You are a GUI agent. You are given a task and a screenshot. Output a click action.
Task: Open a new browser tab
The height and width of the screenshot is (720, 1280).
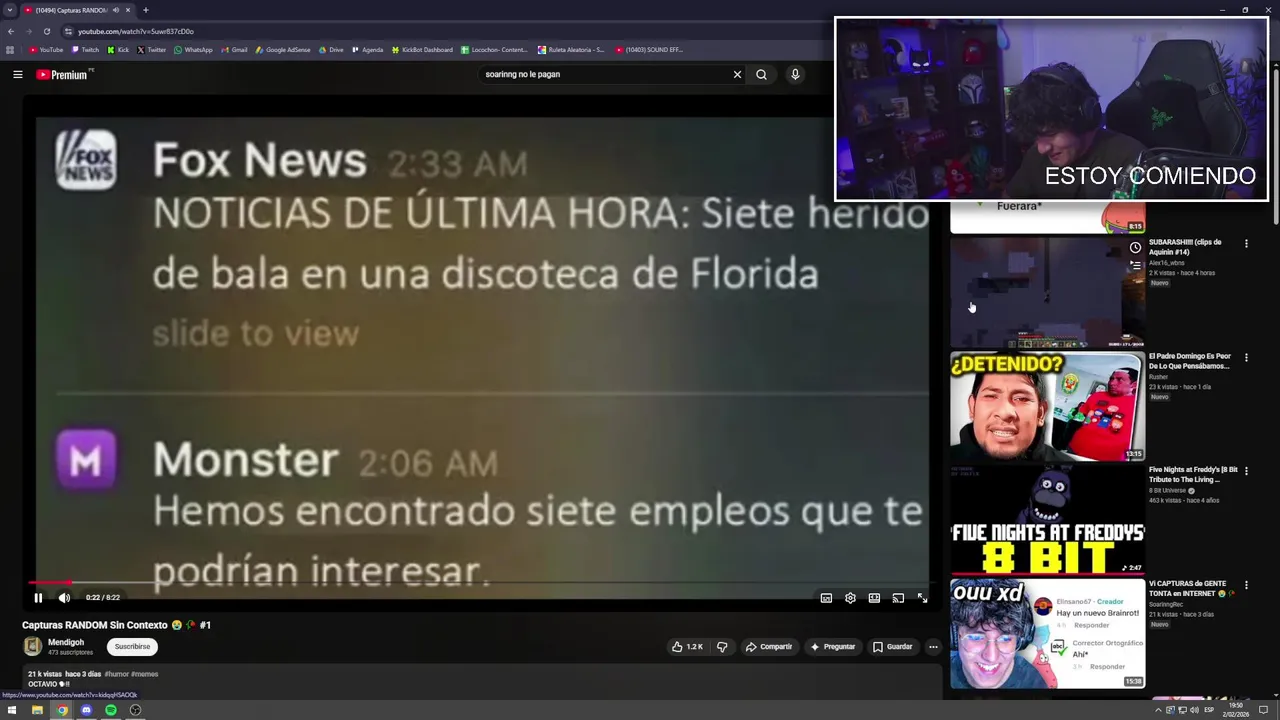[145, 10]
